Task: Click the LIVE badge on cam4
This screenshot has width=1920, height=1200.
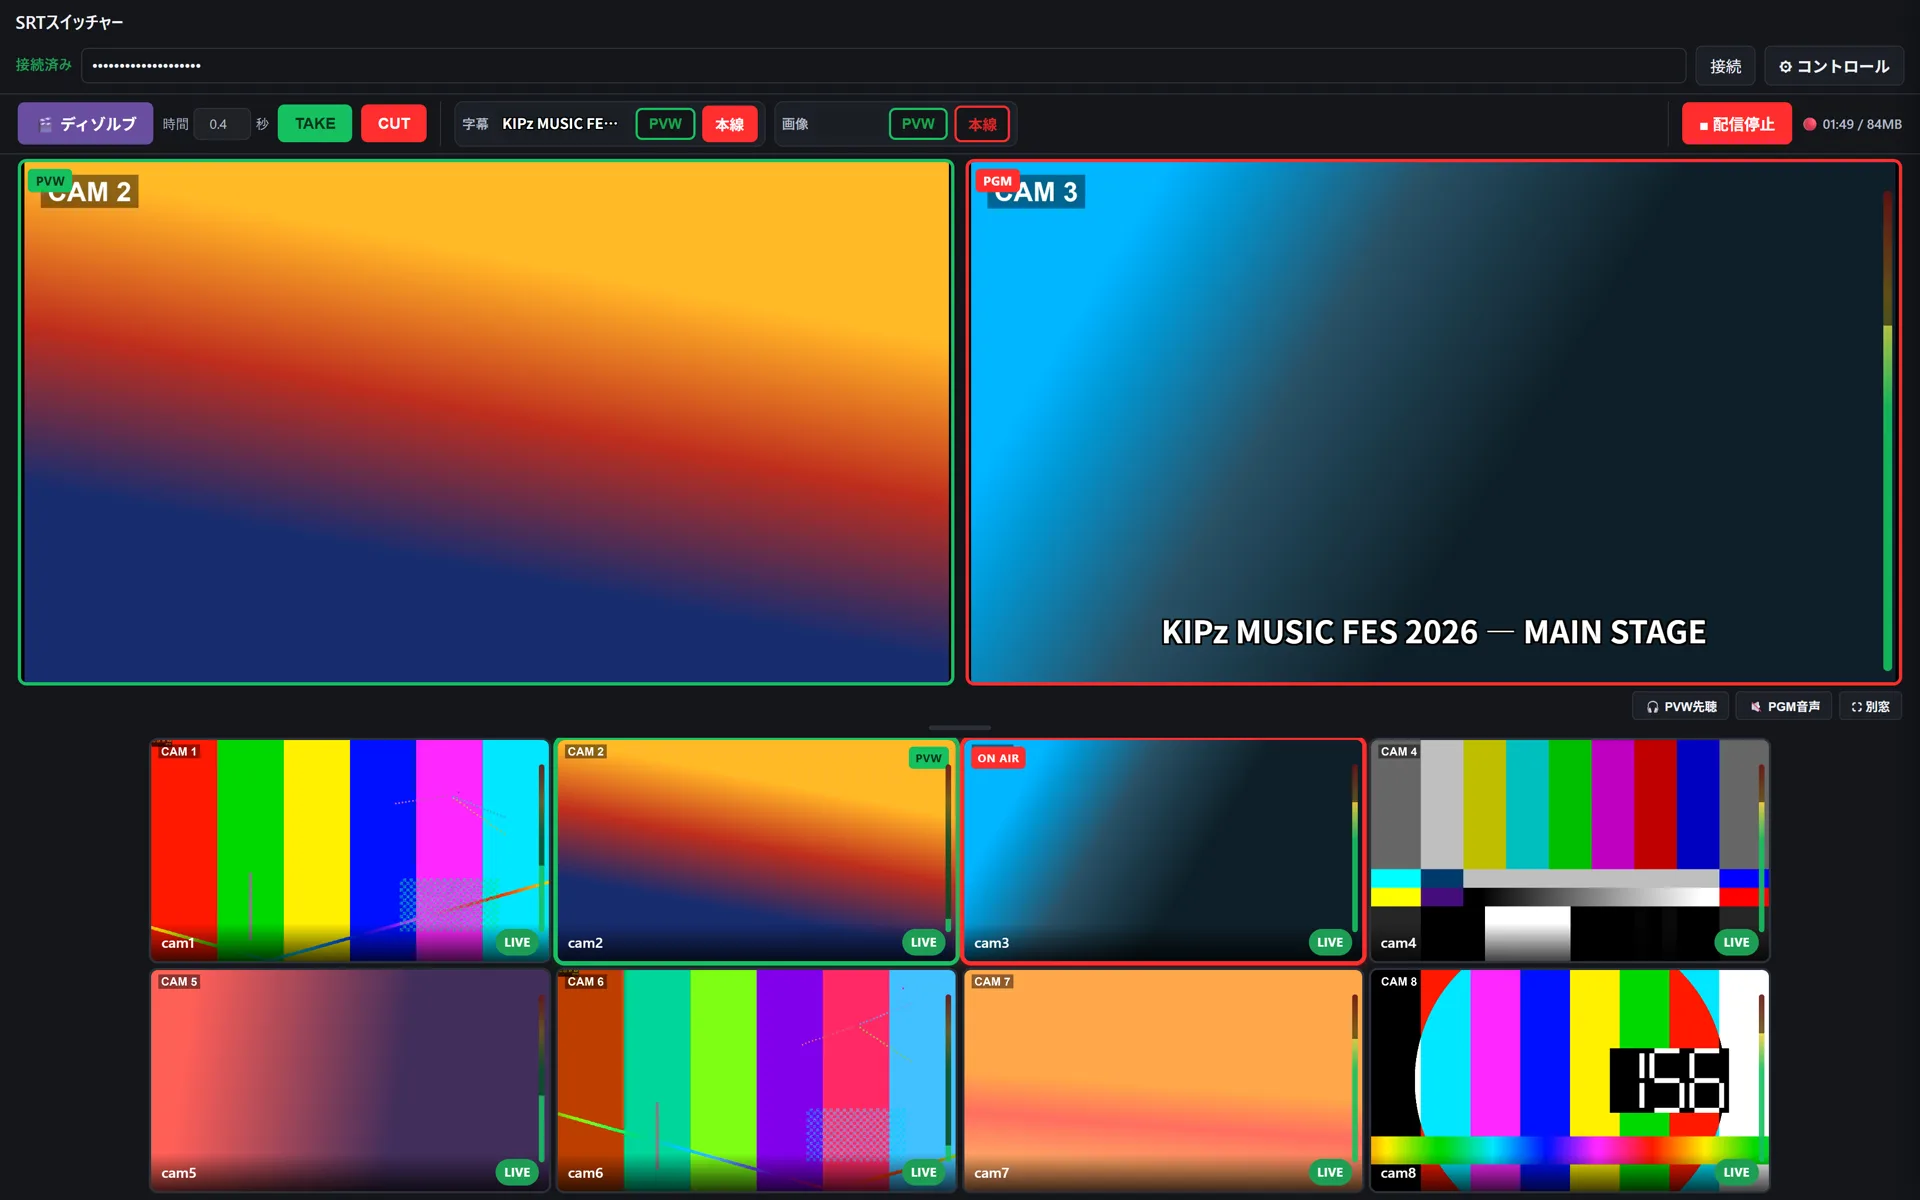Action: 1736,942
